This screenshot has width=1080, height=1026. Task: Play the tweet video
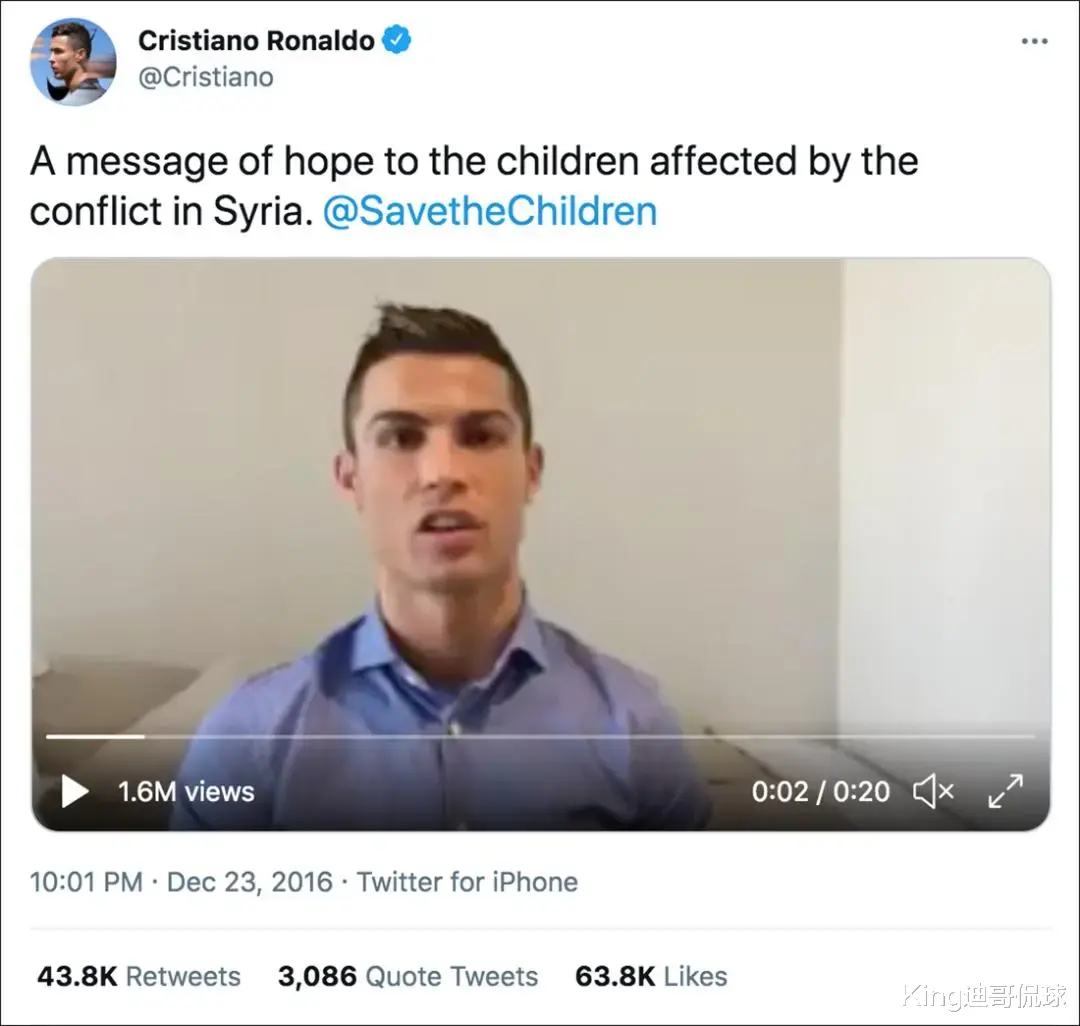point(75,791)
